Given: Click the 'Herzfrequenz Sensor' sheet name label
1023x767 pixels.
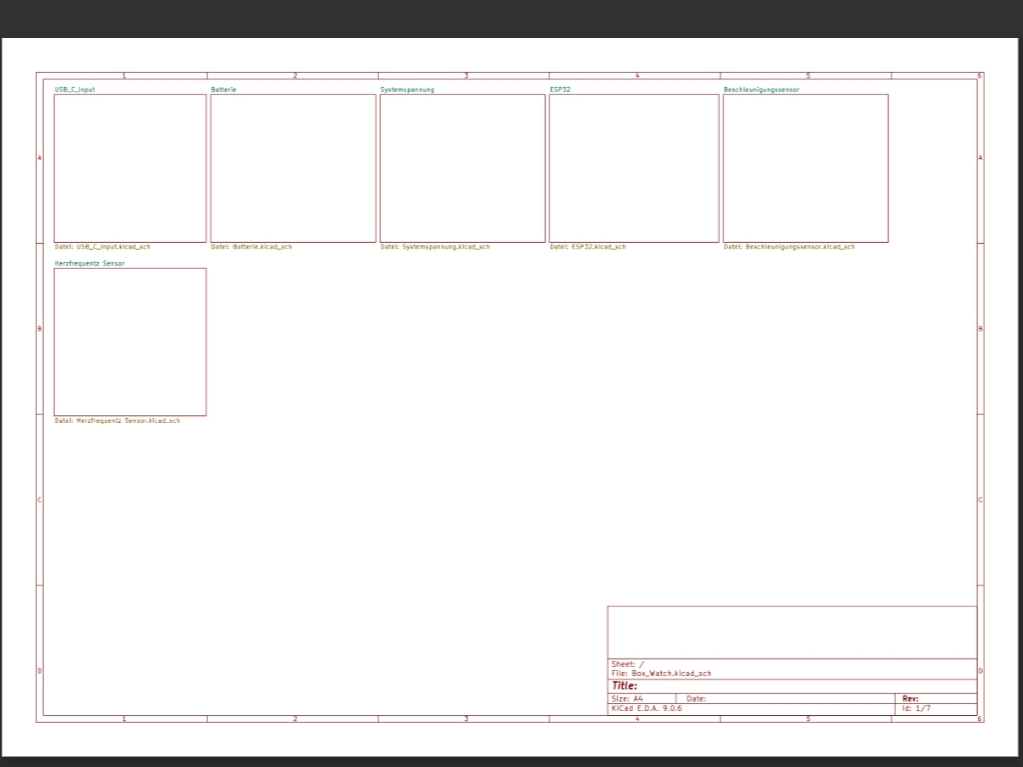Looking at the screenshot, I should click(x=90, y=264).
